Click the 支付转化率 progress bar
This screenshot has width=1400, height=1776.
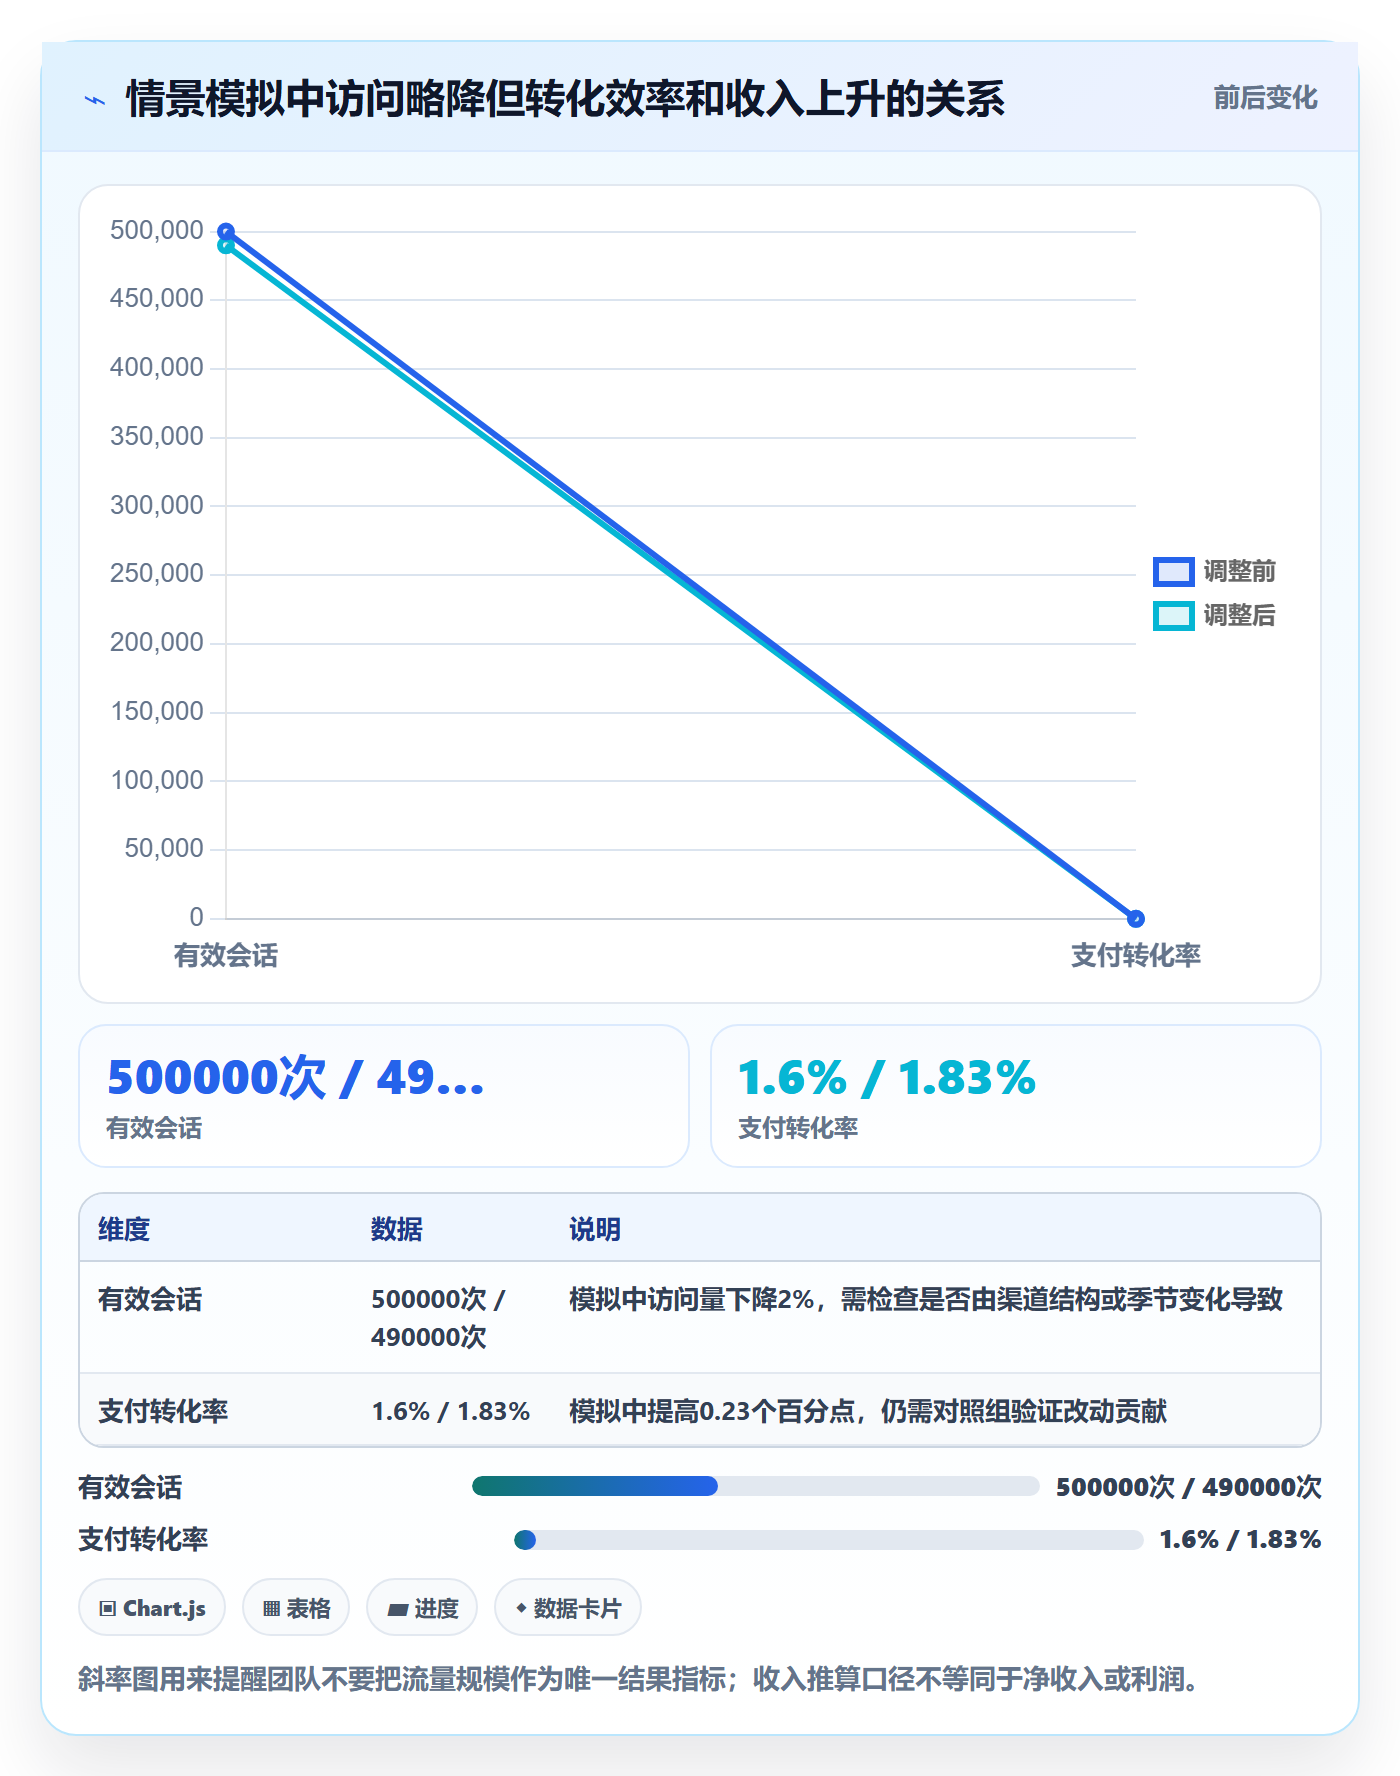coord(829,1540)
